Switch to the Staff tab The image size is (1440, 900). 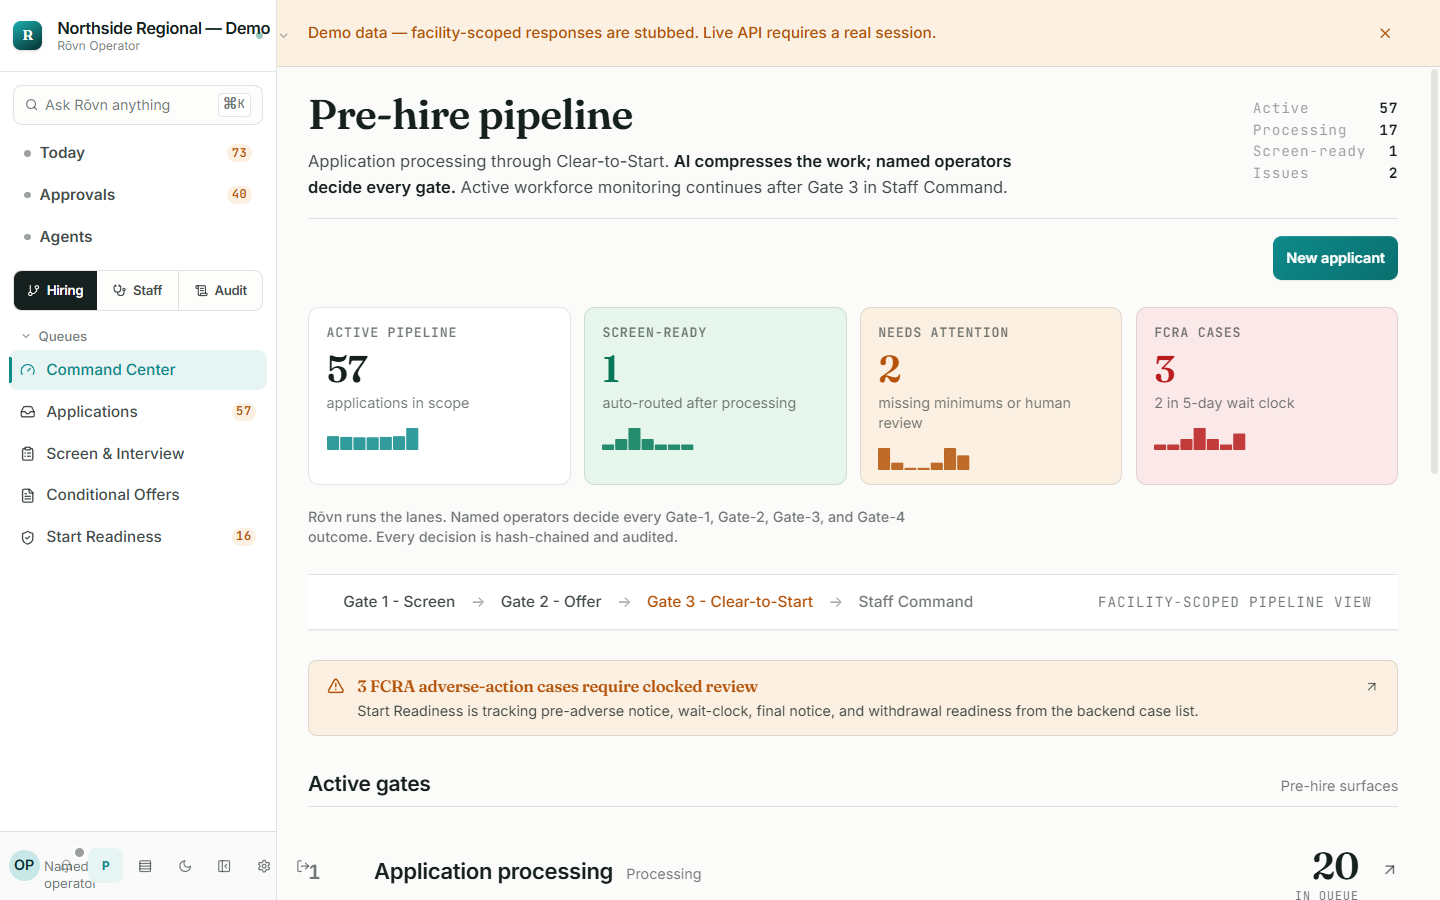pyautogui.click(x=138, y=290)
